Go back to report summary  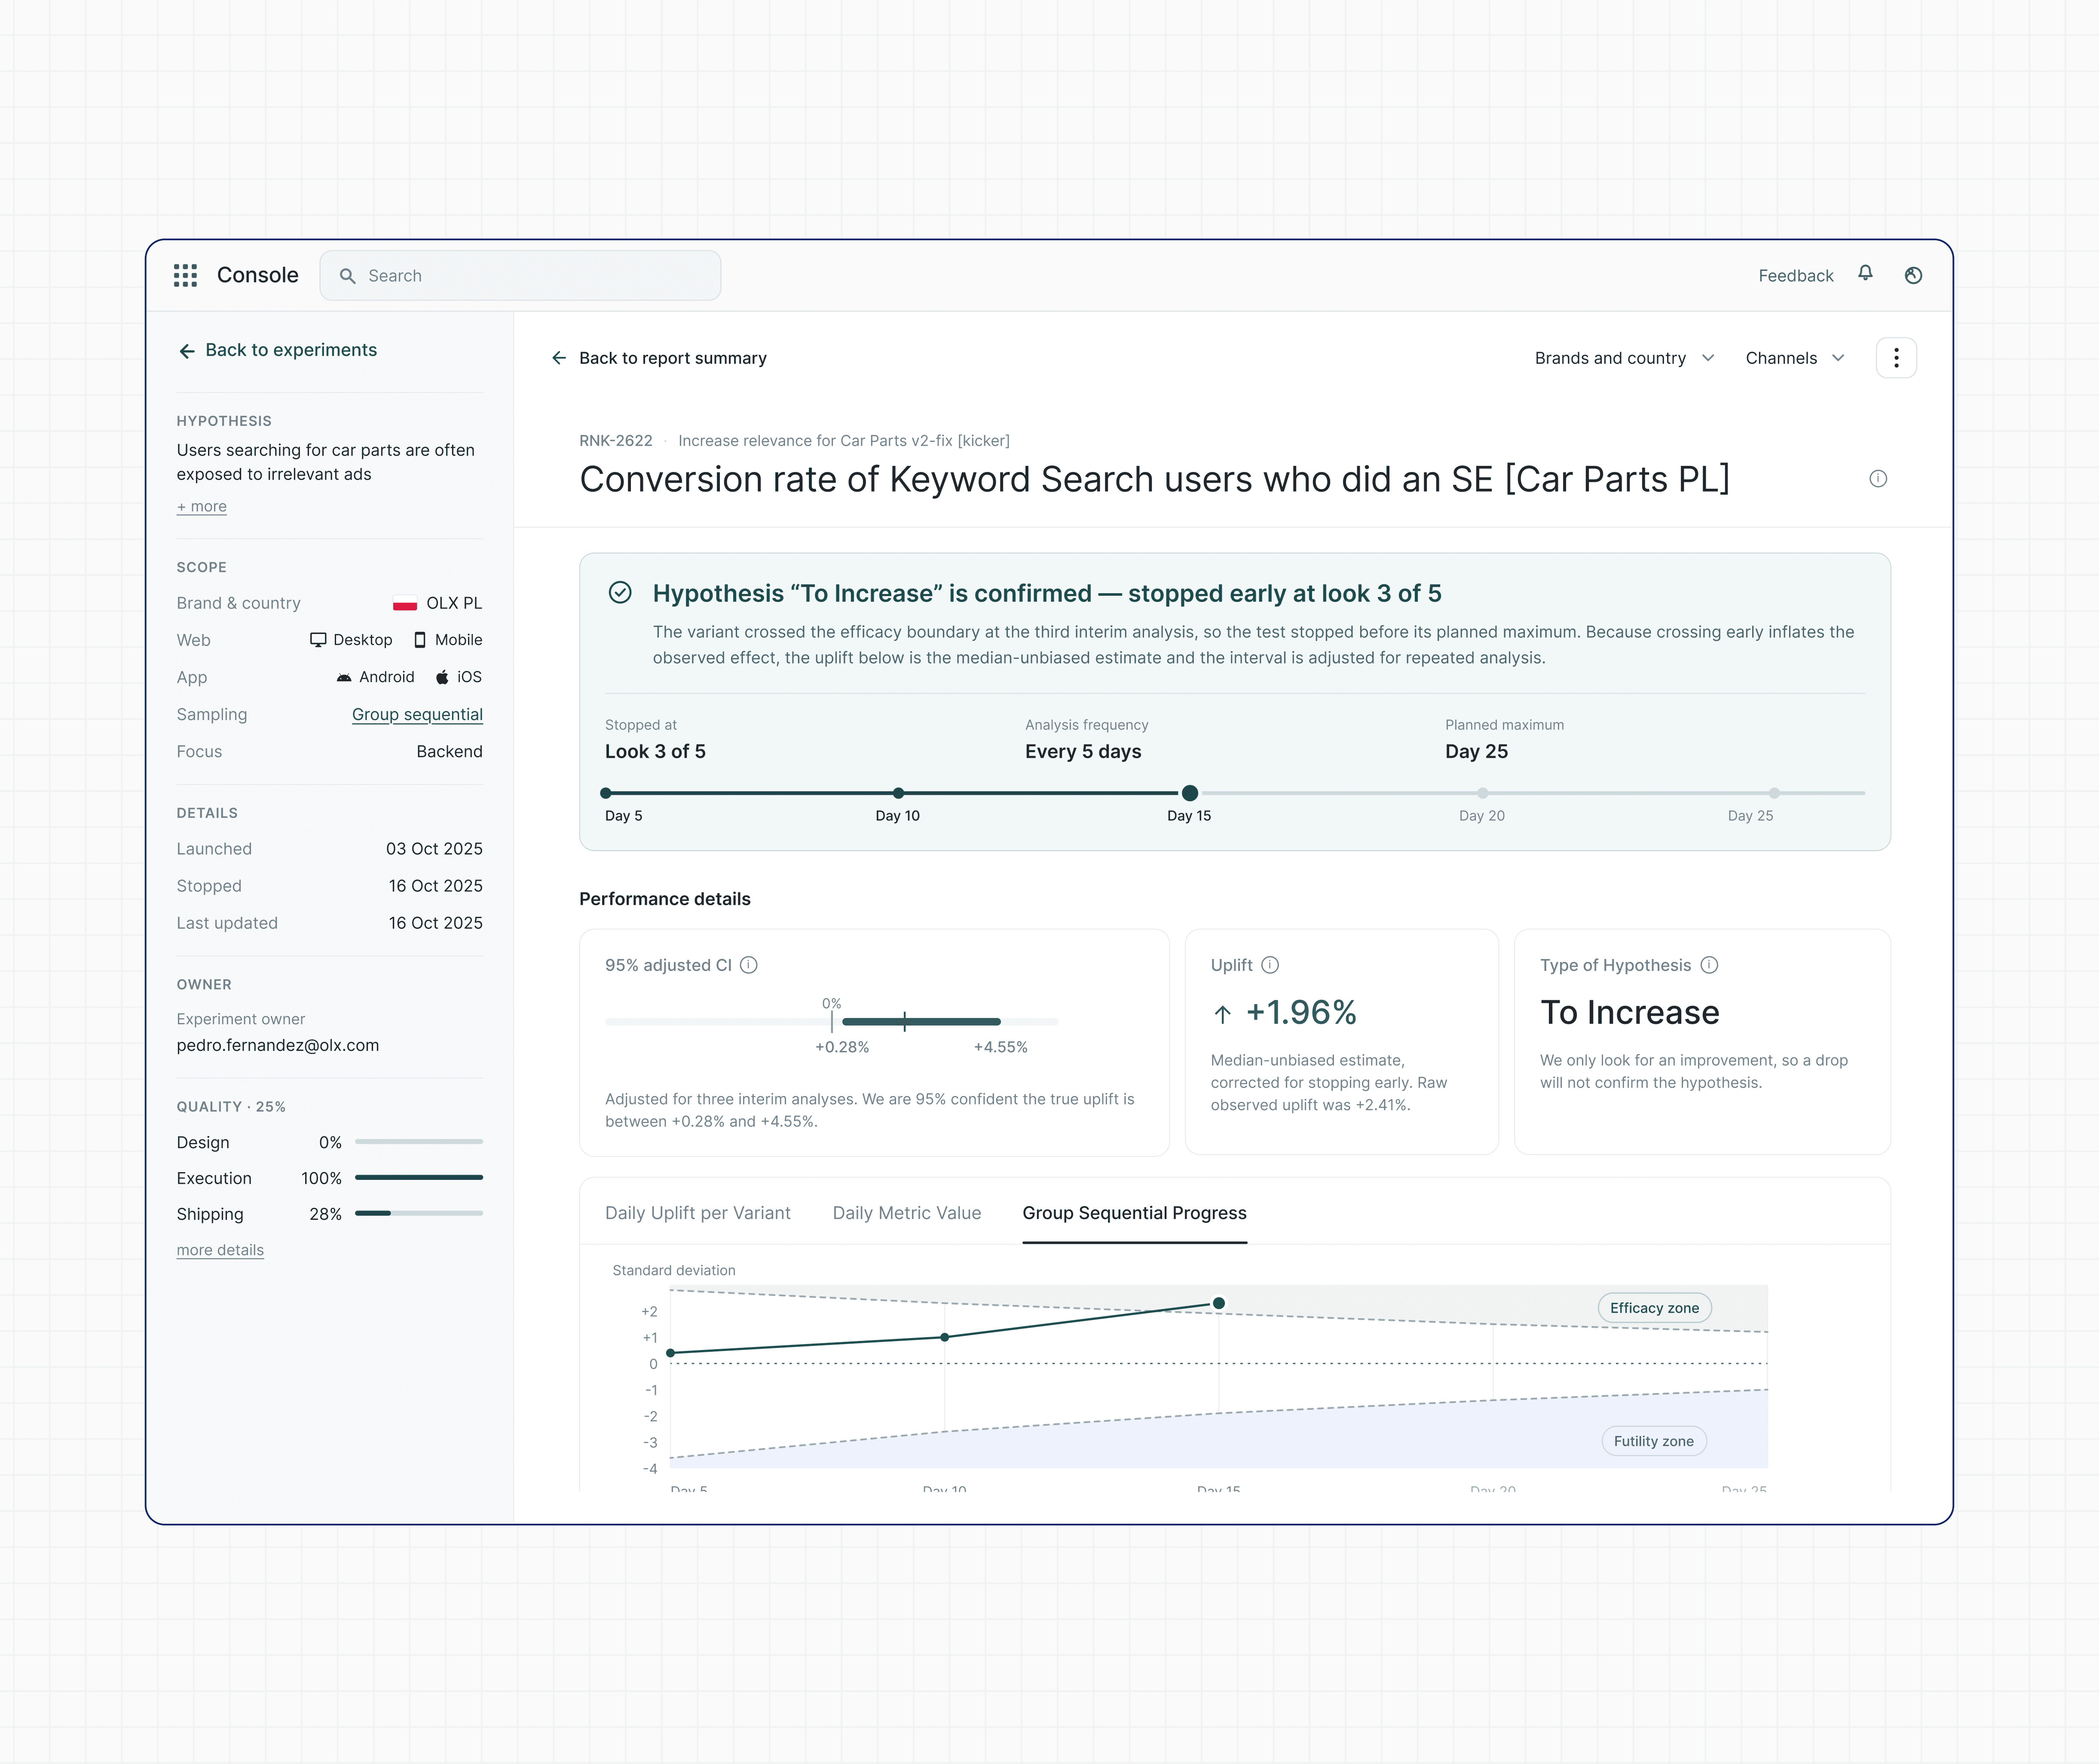659,358
